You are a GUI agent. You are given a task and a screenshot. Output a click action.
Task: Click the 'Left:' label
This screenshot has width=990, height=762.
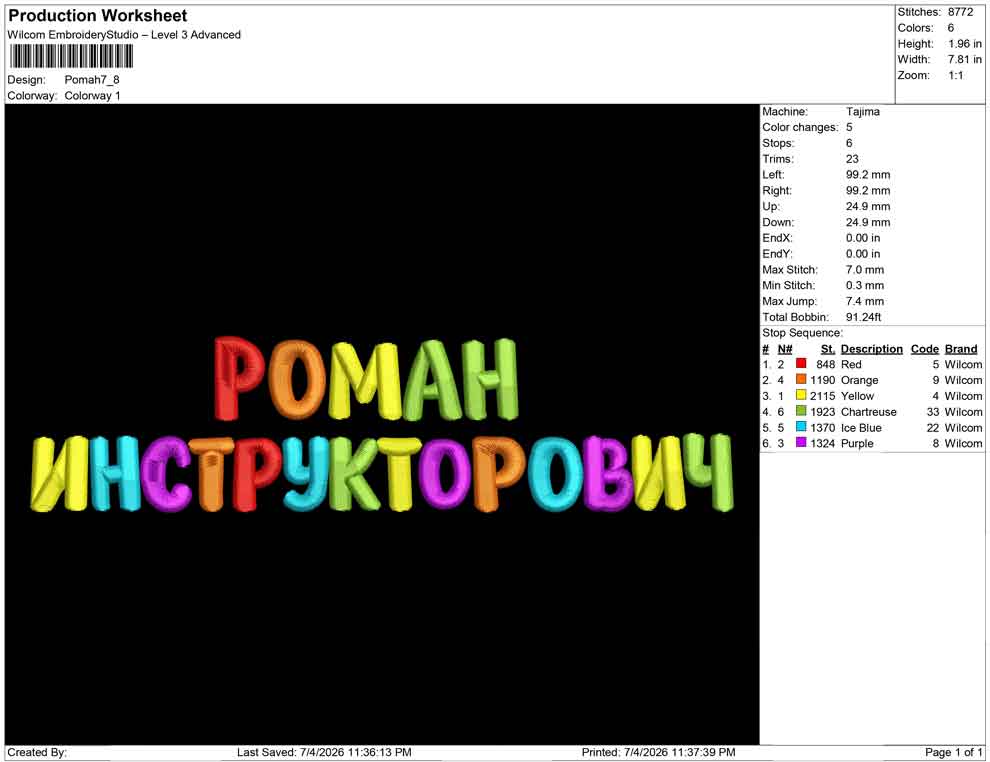(x=773, y=174)
